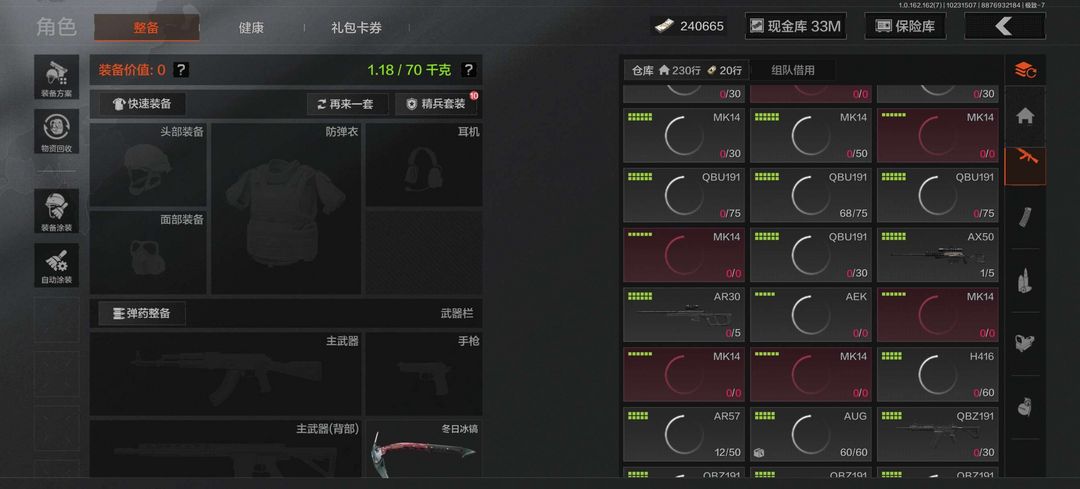Image resolution: width=1080 pixels, height=489 pixels.
Task: Select the magazine filter icon in sidebar
Action: coord(1025,217)
